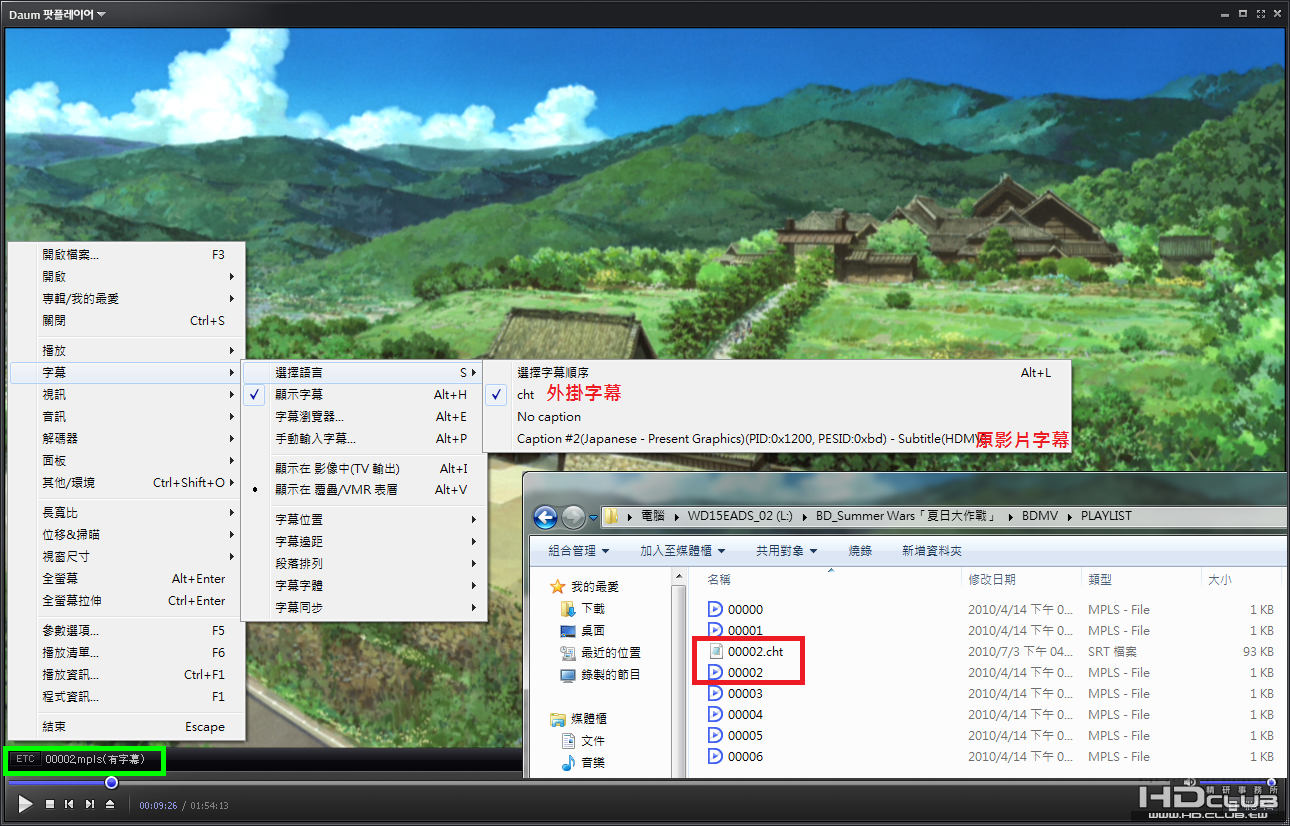Click the play icon of file 00006
This screenshot has width=1290, height=826.
pyautogui.click(x=715, y=756)
